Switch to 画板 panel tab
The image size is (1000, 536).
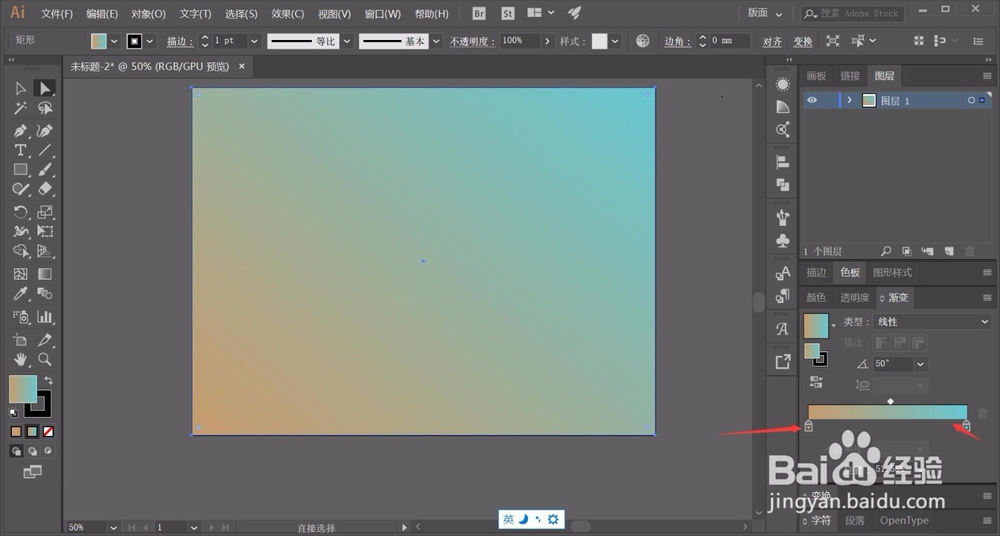point(816,76)
